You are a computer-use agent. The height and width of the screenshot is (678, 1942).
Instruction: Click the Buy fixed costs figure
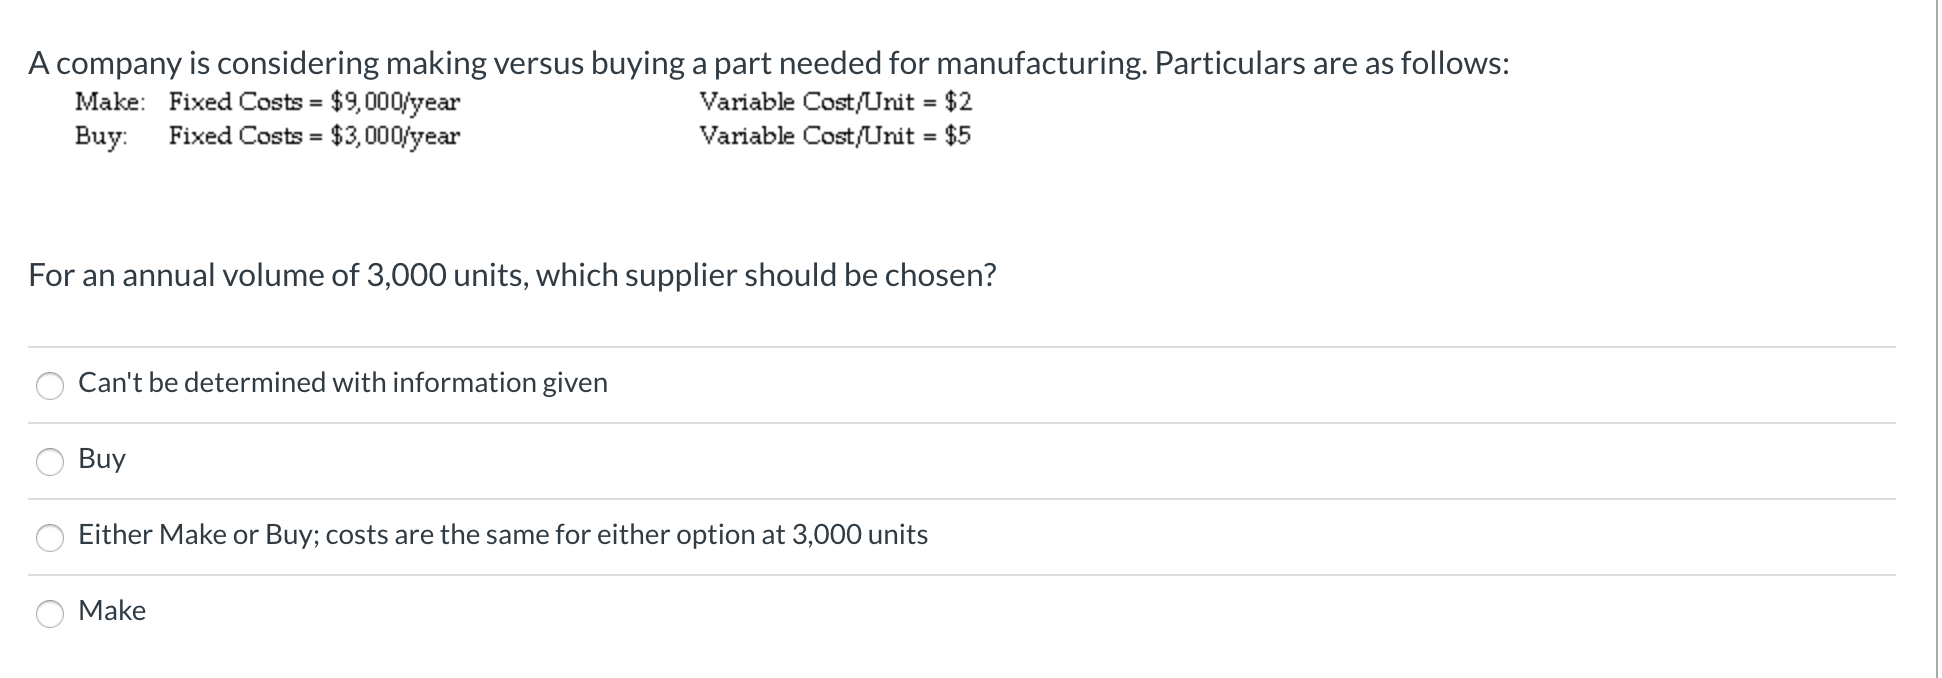coord(394,135)
